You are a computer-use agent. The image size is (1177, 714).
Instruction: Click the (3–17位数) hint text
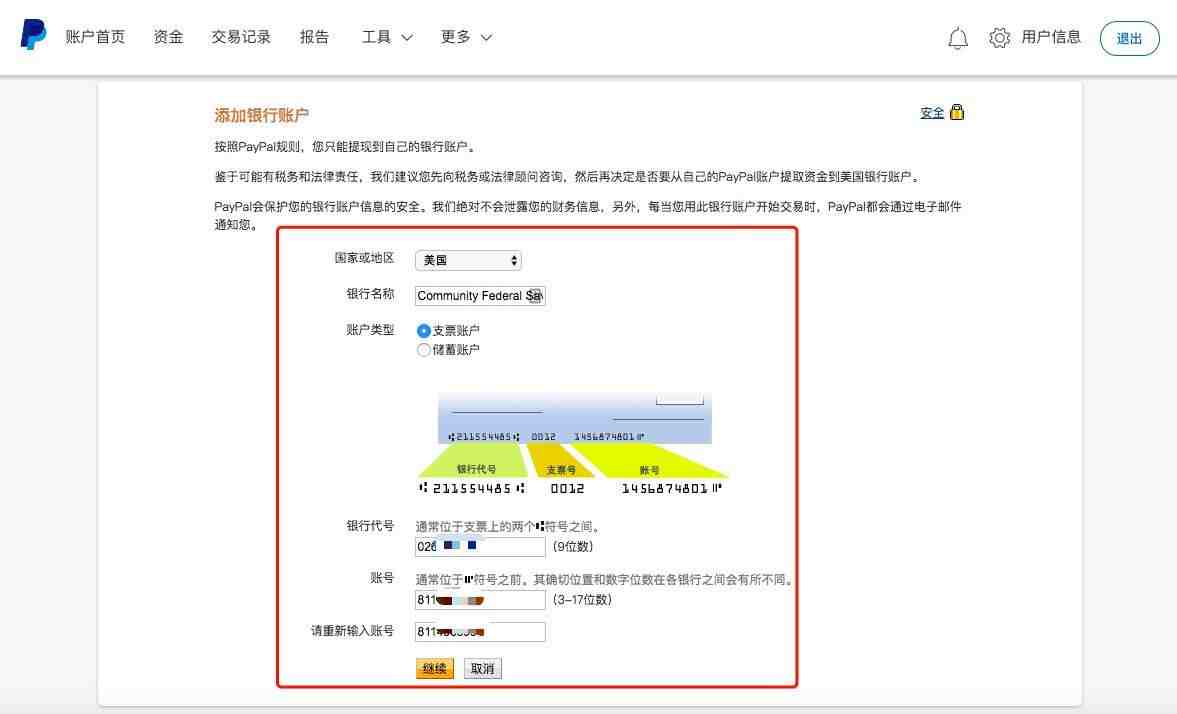click(x=582, y=600)
